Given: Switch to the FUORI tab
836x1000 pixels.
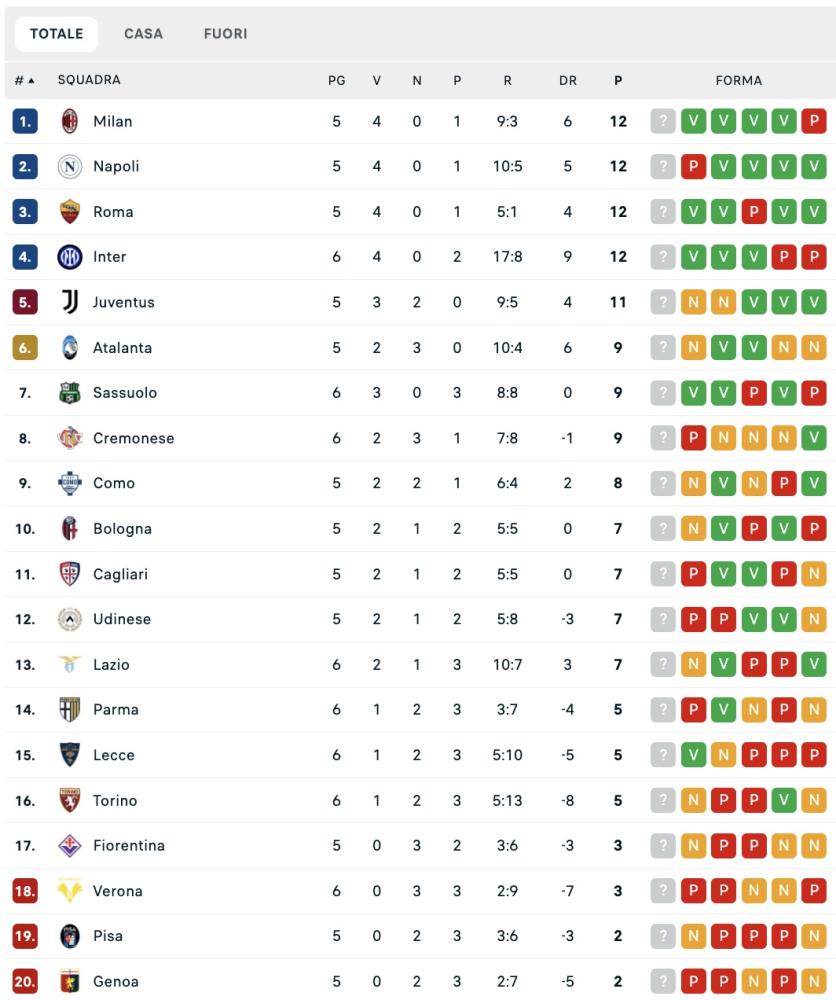Looking at the screenshot, I should pos(225,34).
